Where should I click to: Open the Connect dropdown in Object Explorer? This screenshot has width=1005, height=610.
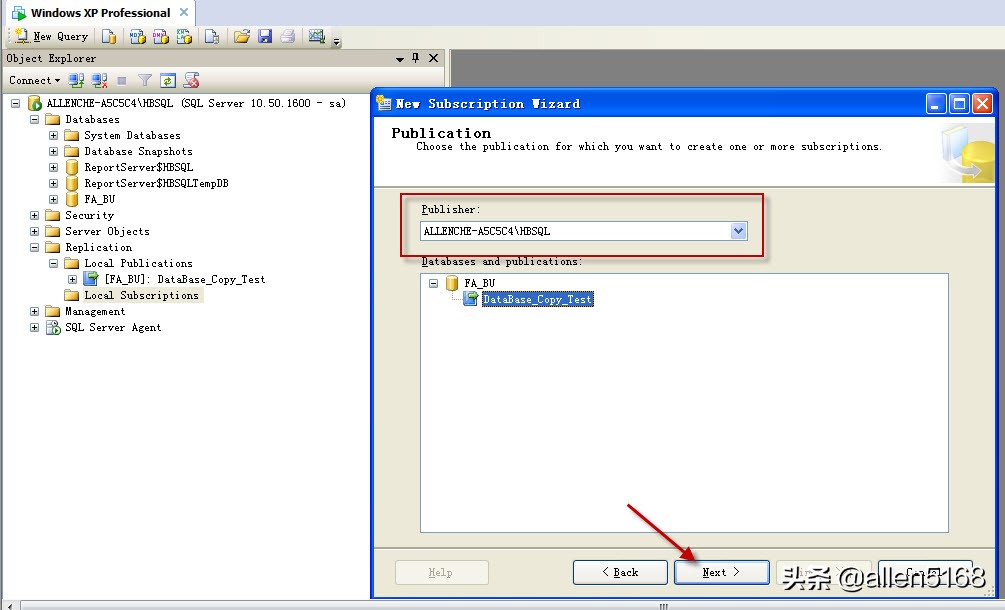click(35, 81)
